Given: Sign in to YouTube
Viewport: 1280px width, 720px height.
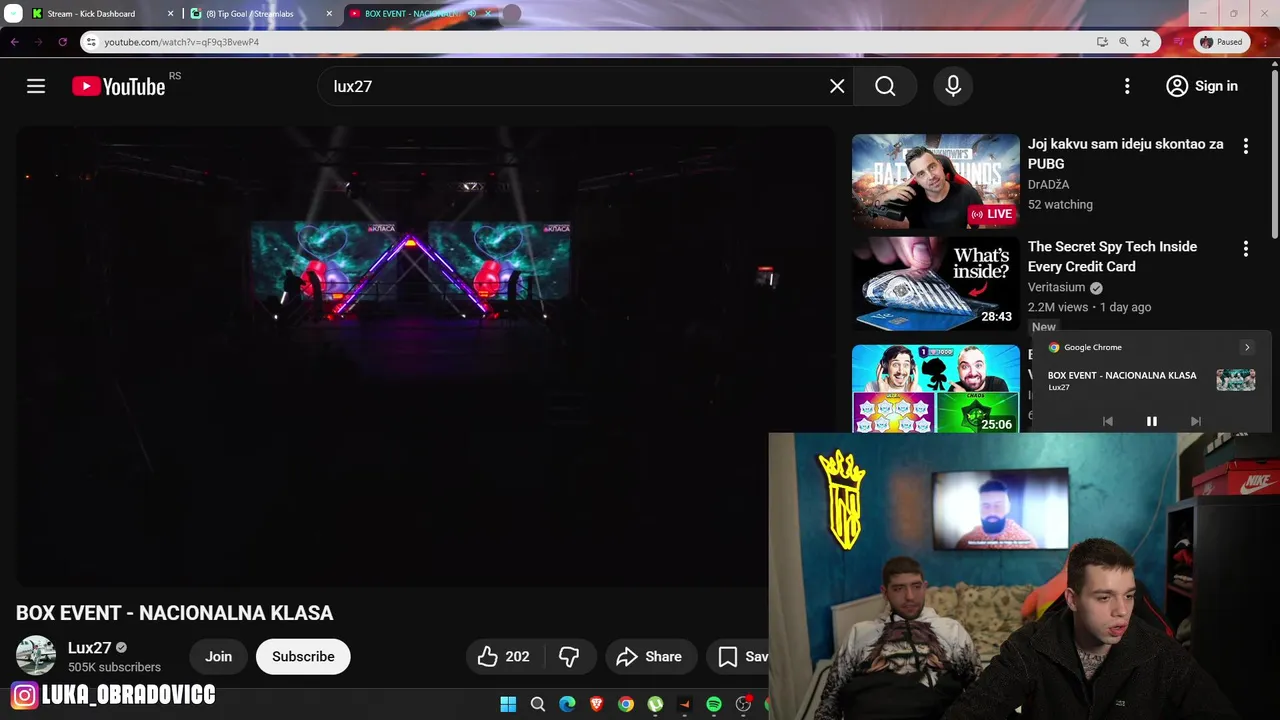Looking at the screenshot, I should pos(1202,86).
